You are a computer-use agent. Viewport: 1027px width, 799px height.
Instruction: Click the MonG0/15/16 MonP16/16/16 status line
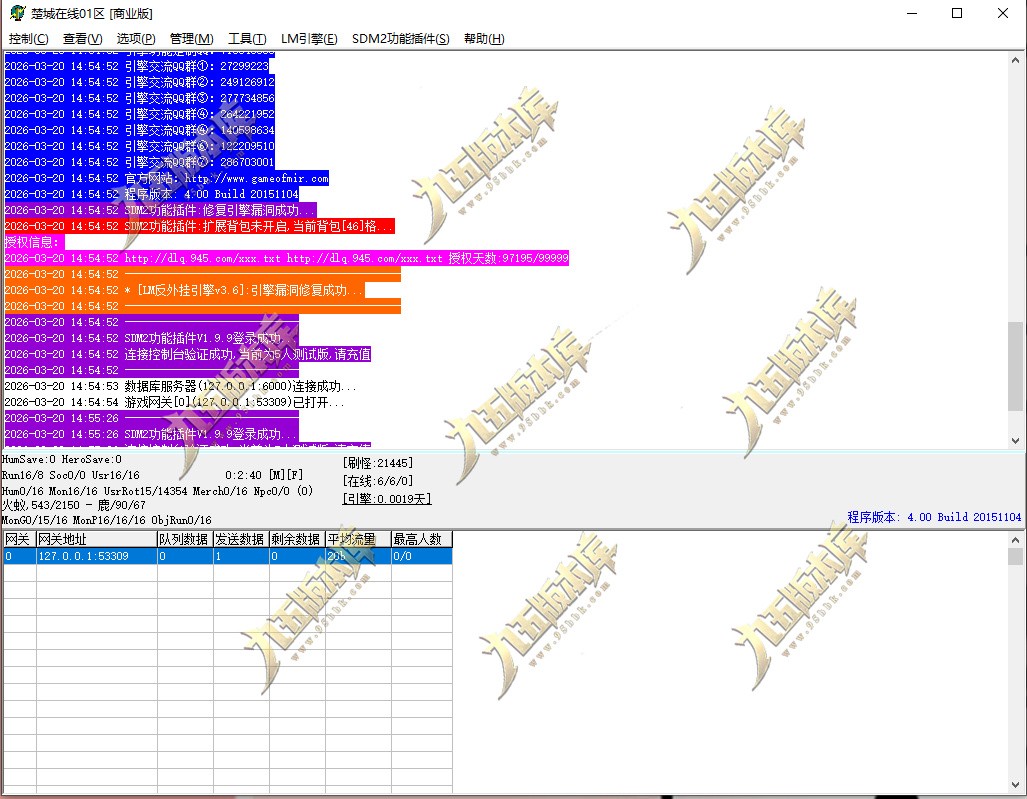point(107,520)
